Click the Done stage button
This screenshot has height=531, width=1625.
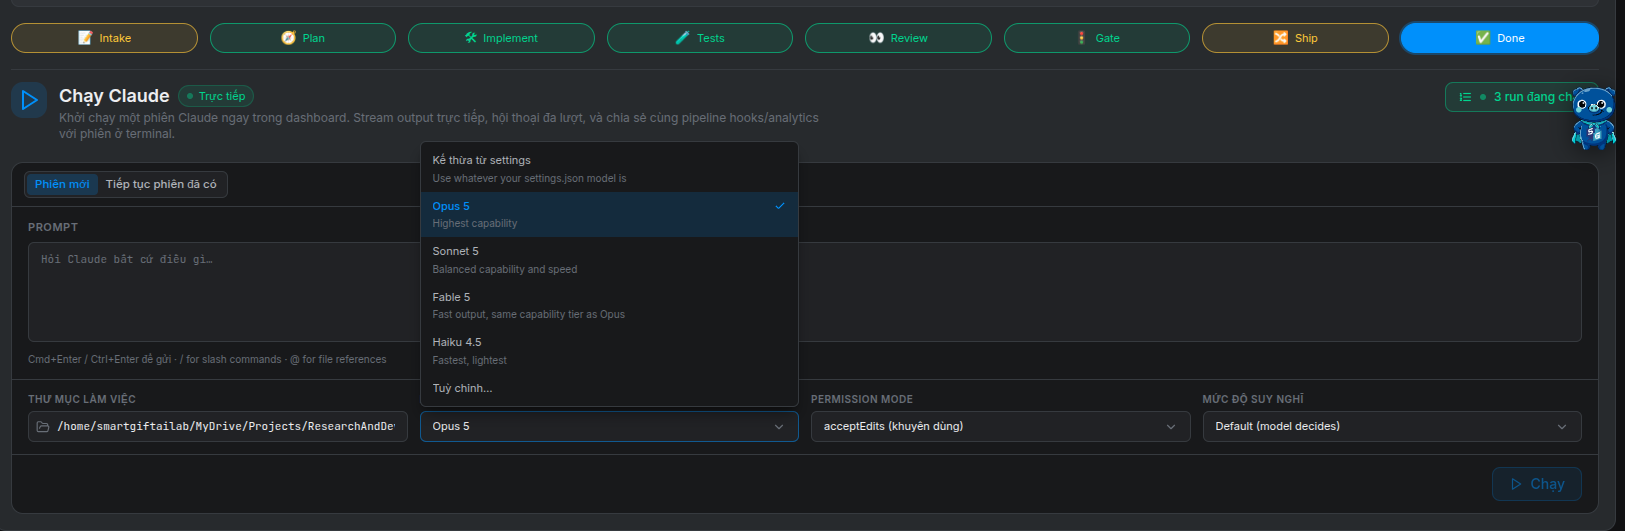click(x=1499, y=38)
